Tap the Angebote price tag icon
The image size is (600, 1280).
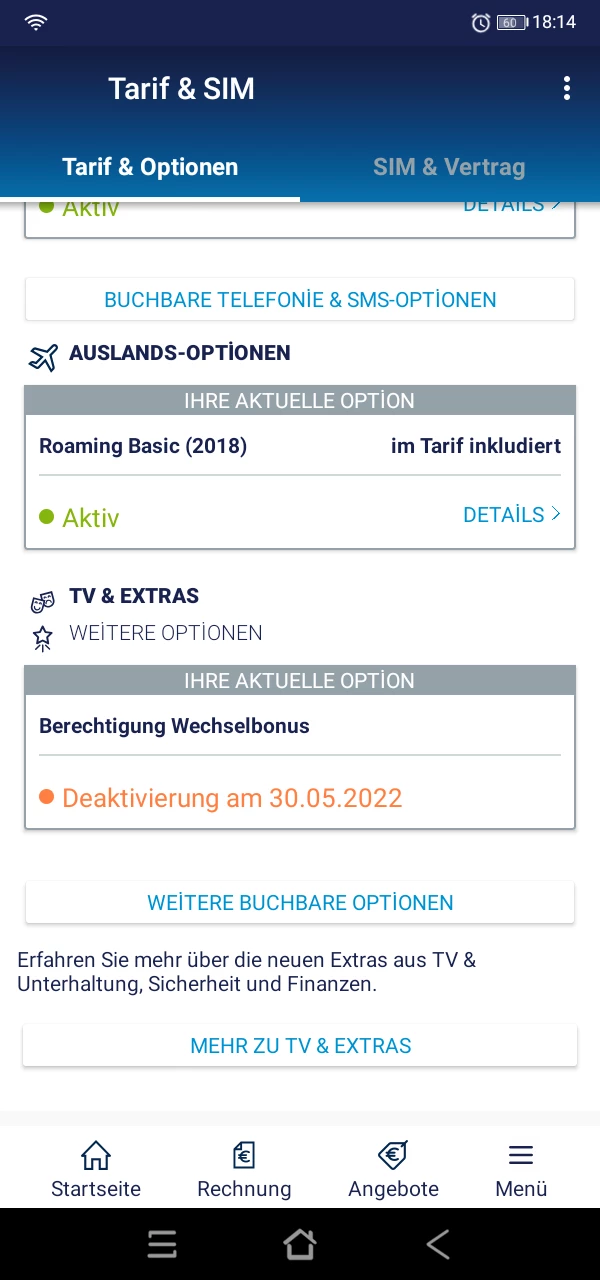tap(393, 1156)
